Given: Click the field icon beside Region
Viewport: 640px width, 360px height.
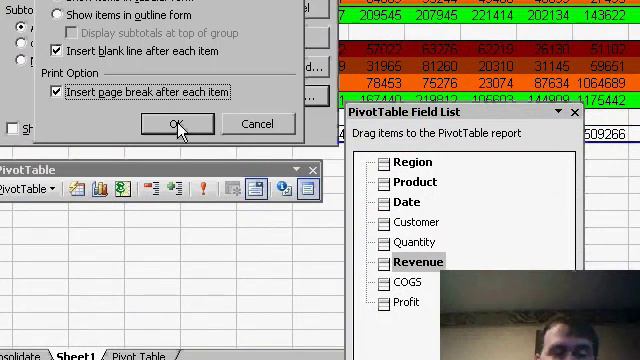Looking at the screenshot, I should point(384,164).
